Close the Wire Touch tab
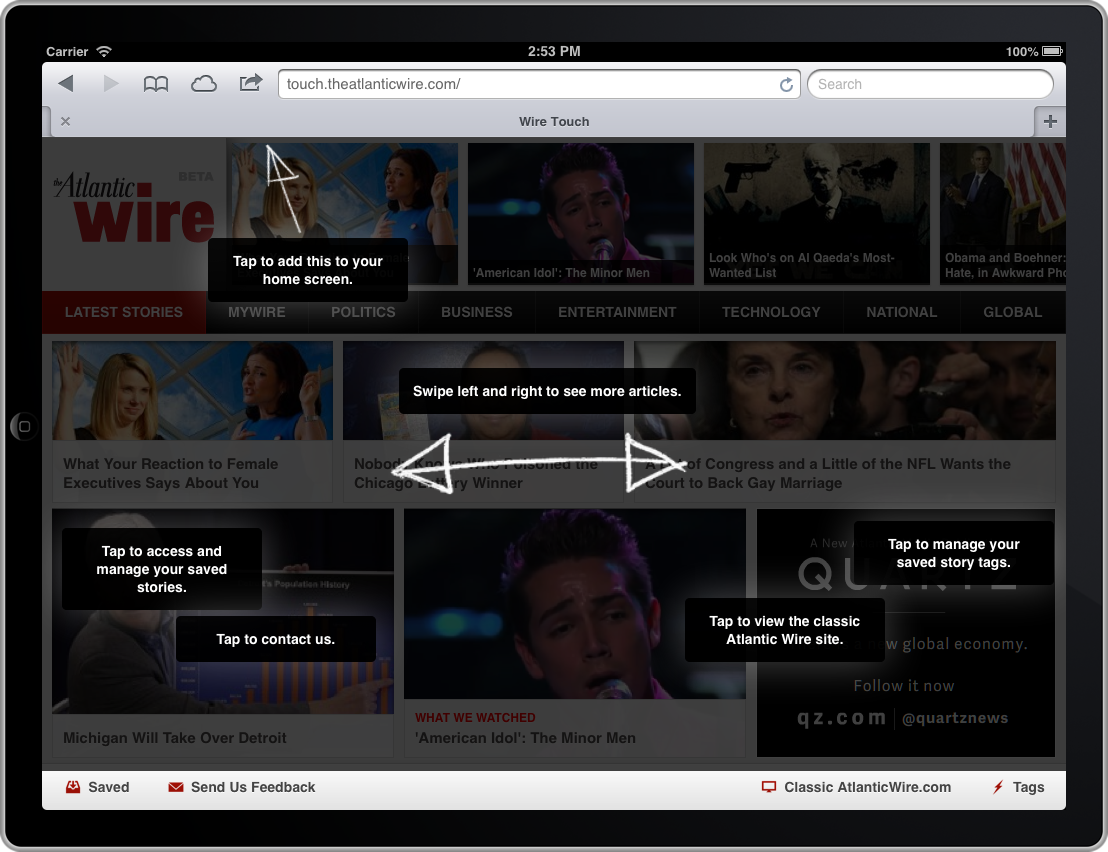 pos(65,122)
